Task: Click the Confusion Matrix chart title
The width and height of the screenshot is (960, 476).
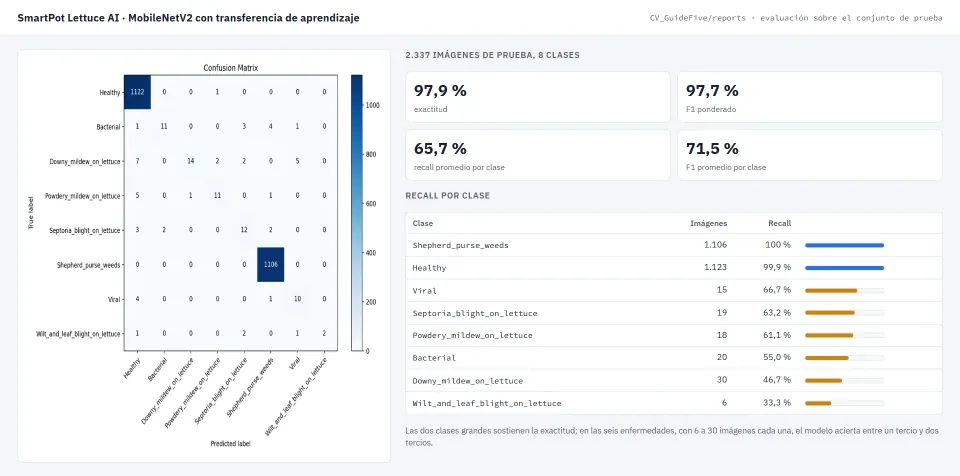Action: coord(231,68)
